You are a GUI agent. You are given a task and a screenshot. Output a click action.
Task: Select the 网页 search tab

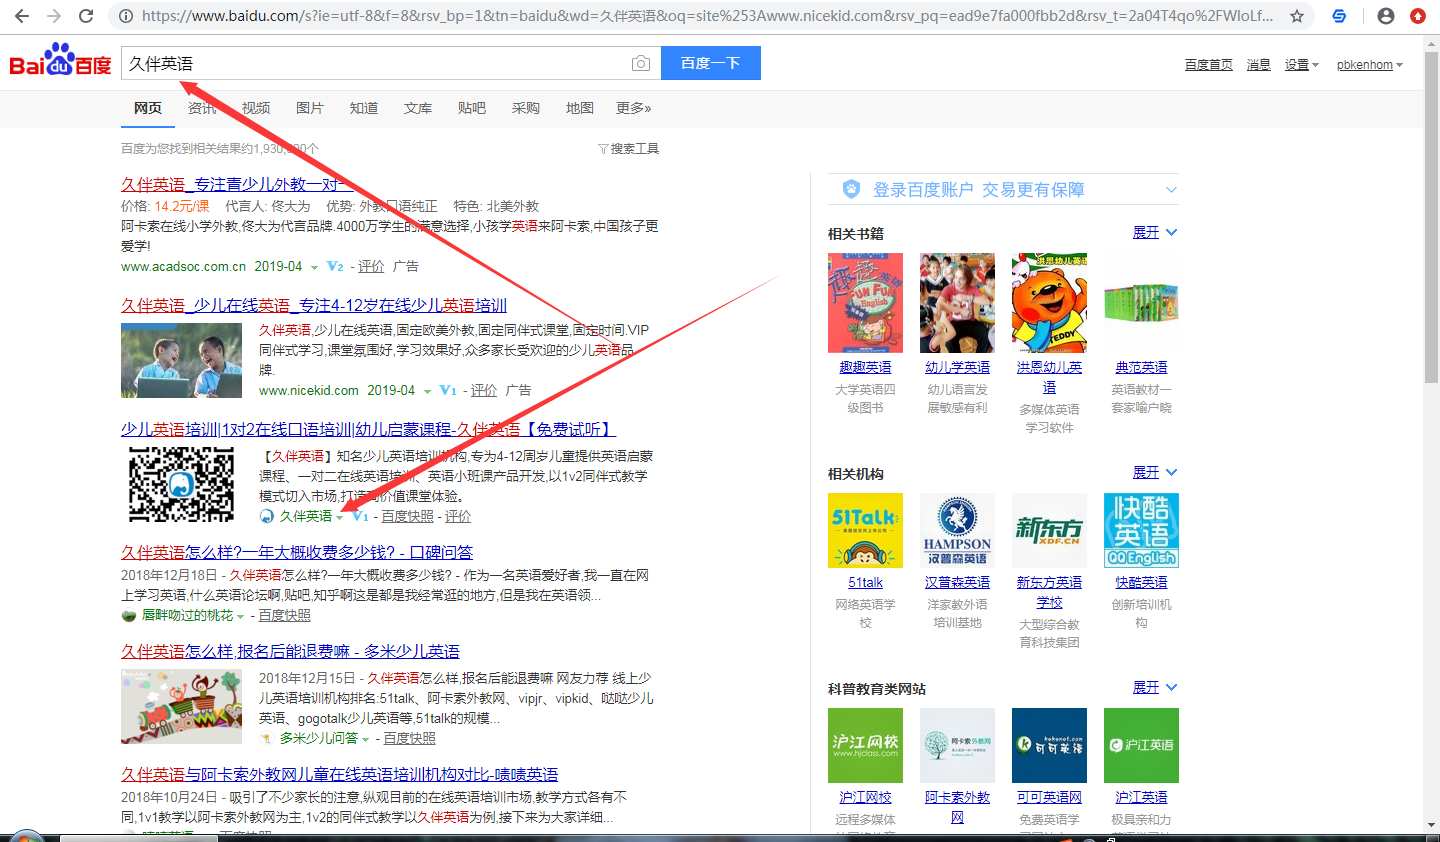tap(148, 108)
